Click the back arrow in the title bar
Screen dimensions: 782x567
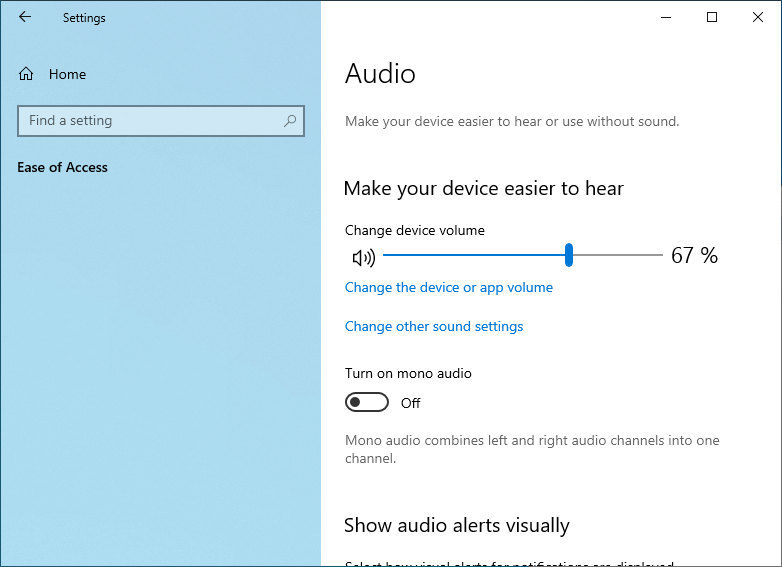(x=25, y=17)
